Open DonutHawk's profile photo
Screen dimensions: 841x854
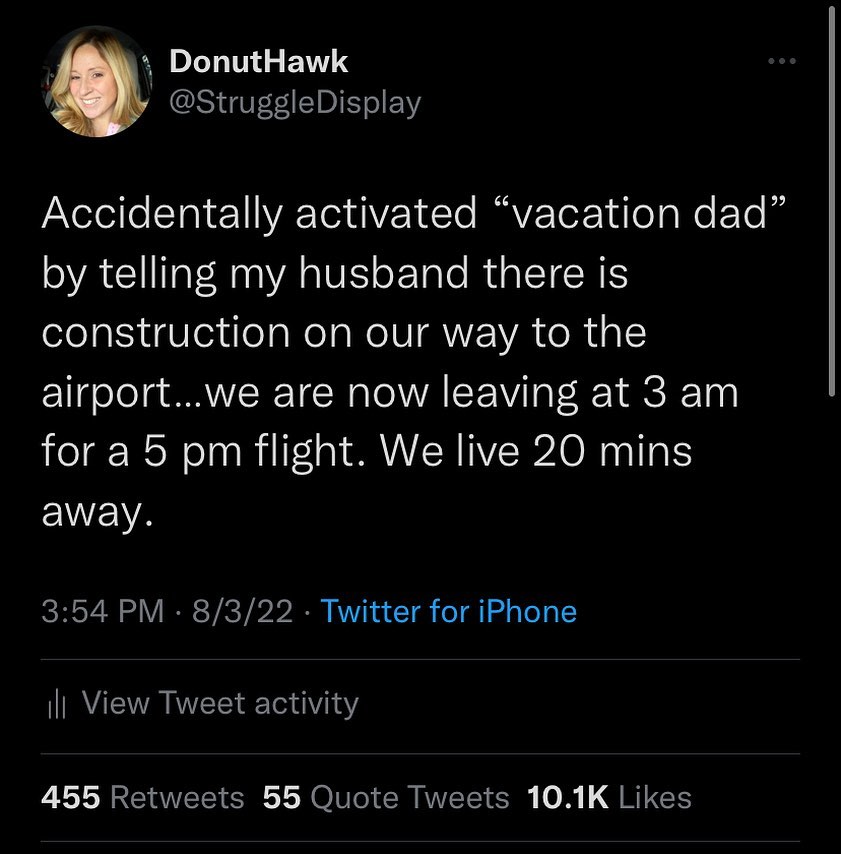coord(98,82)
